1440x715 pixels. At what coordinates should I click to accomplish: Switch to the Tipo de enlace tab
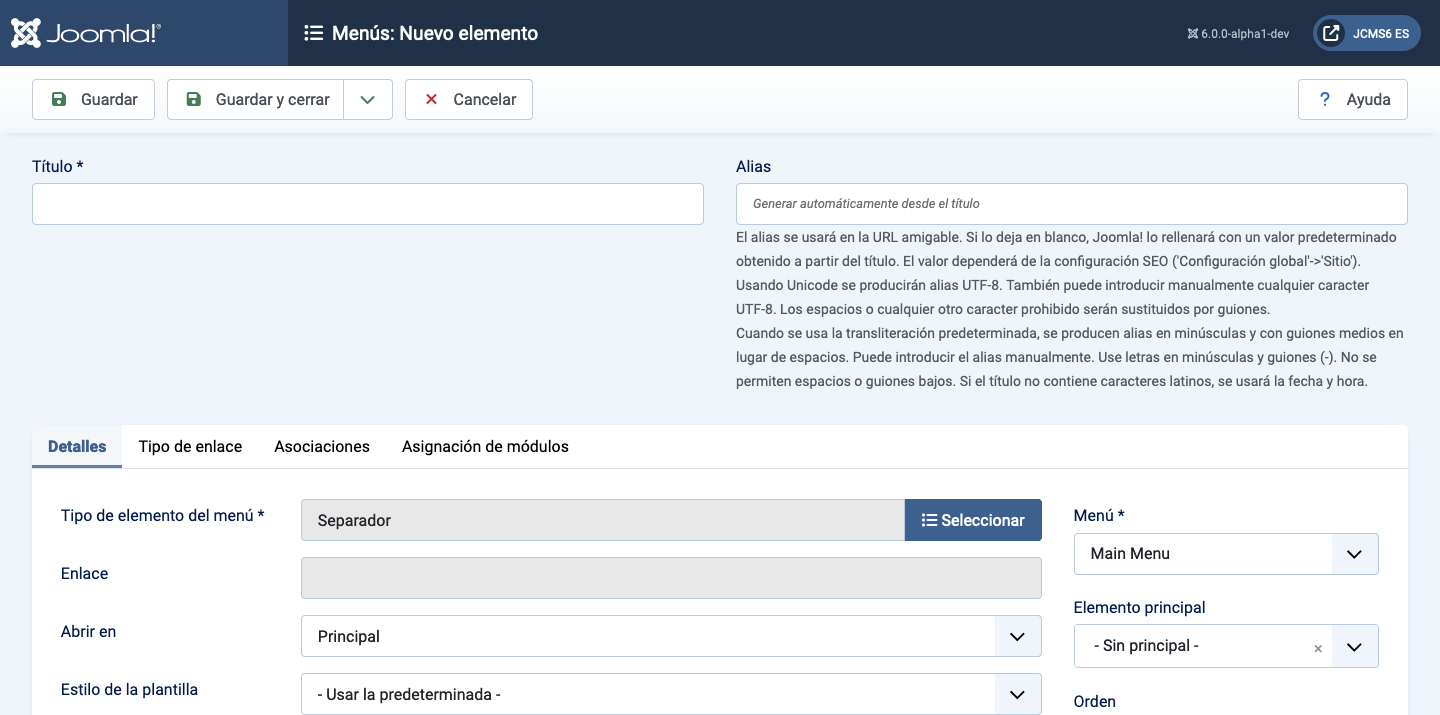[x=190, y=446]
